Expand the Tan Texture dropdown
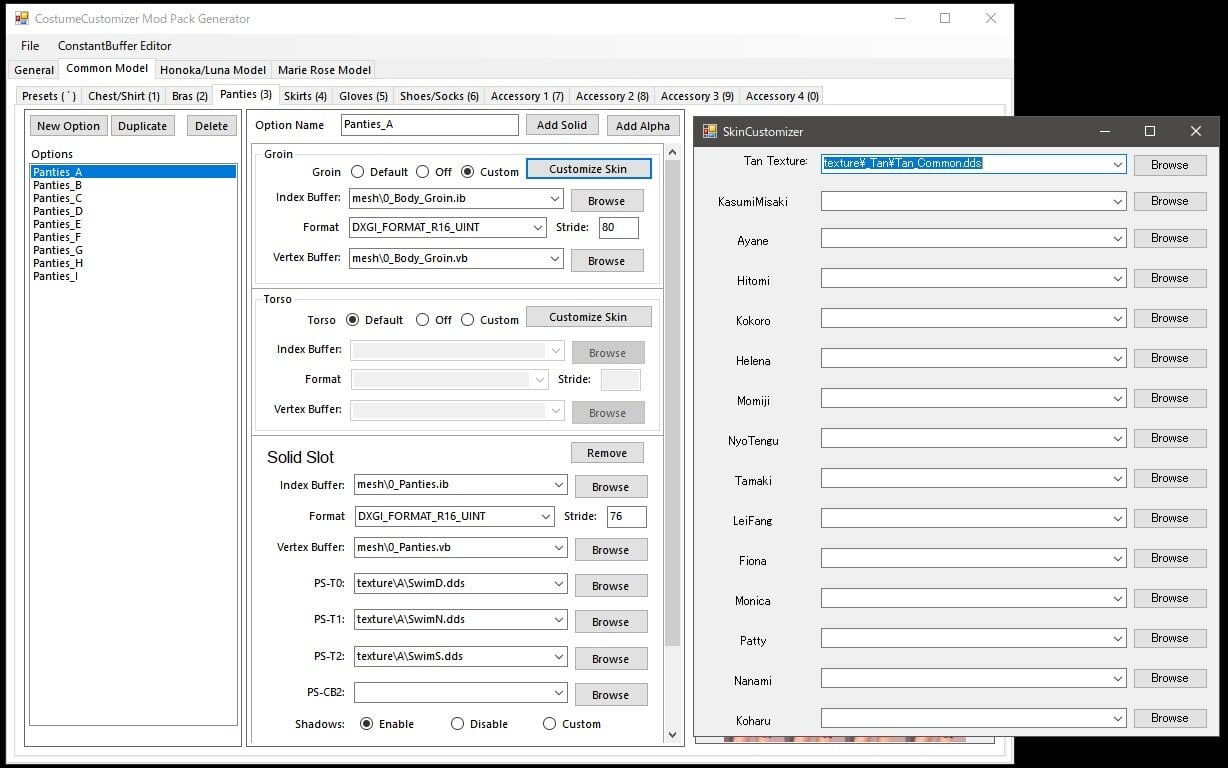 [1117, 164]
